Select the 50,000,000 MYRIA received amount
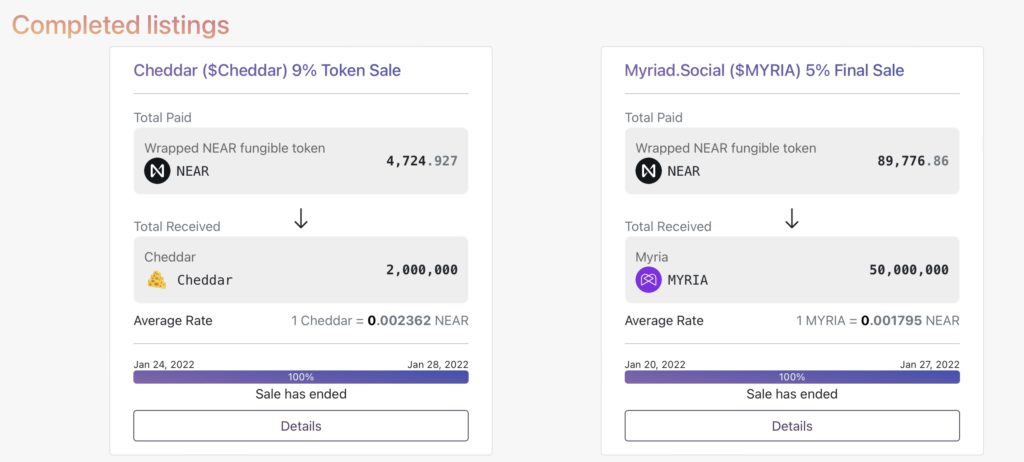This screenshot has height=462, width=1024. tap(909, 270)
